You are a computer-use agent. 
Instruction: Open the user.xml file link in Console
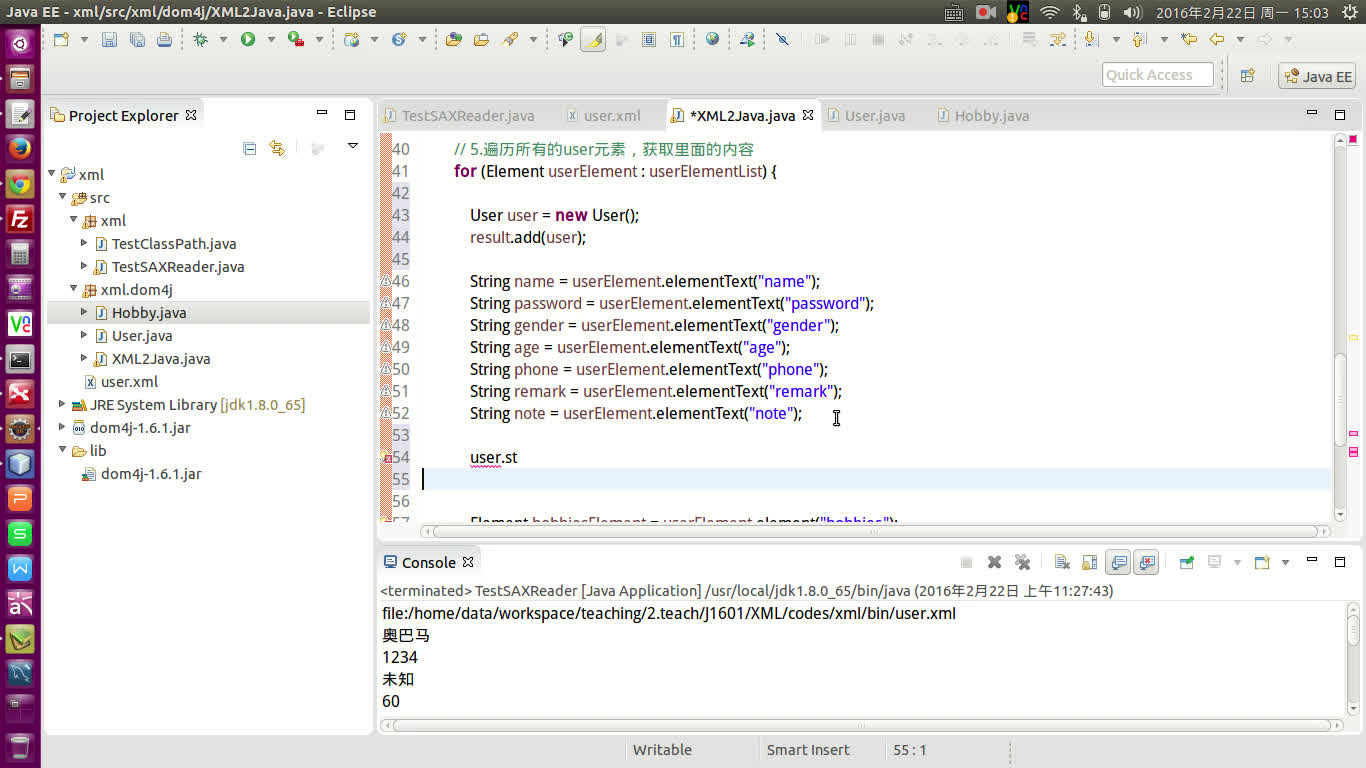click(666, 613)
